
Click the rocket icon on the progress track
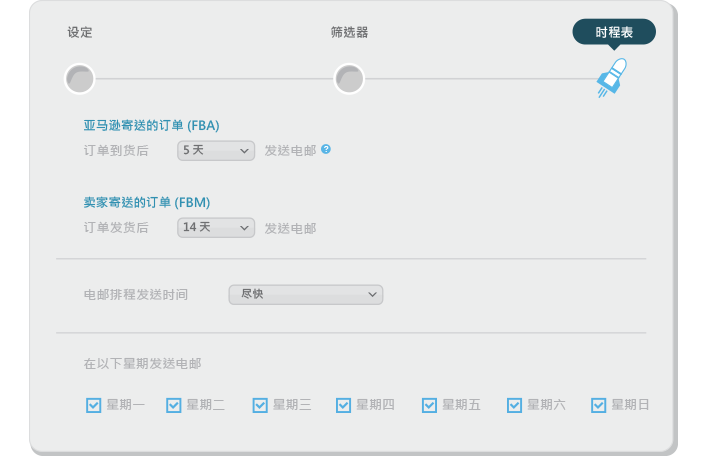click(x=611, y=77)
